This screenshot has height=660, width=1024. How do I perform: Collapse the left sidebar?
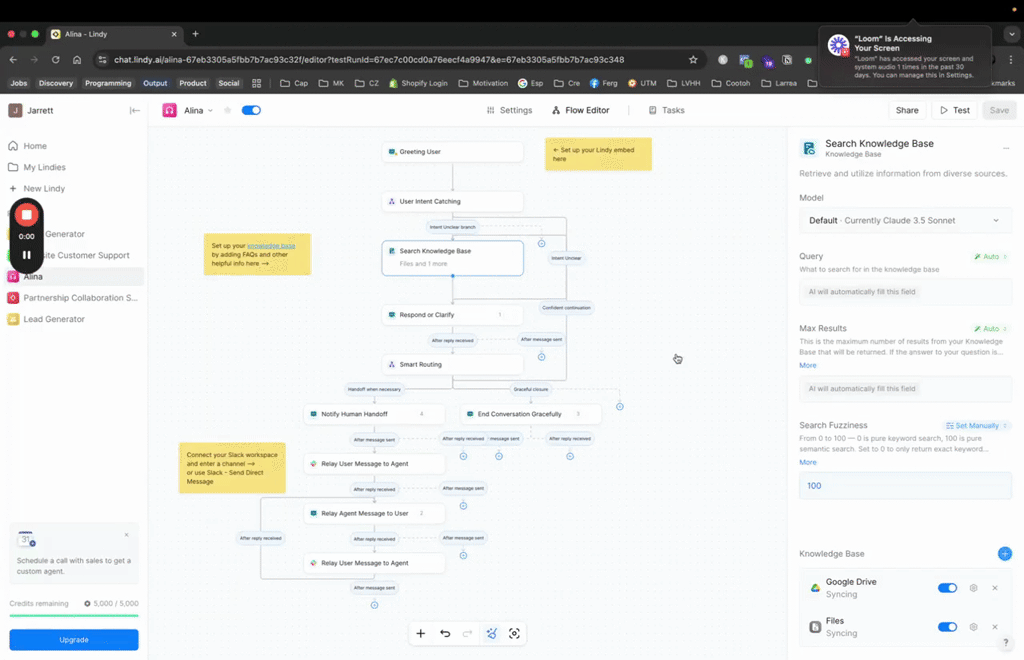pyautogui.click(x=135, y=110)
